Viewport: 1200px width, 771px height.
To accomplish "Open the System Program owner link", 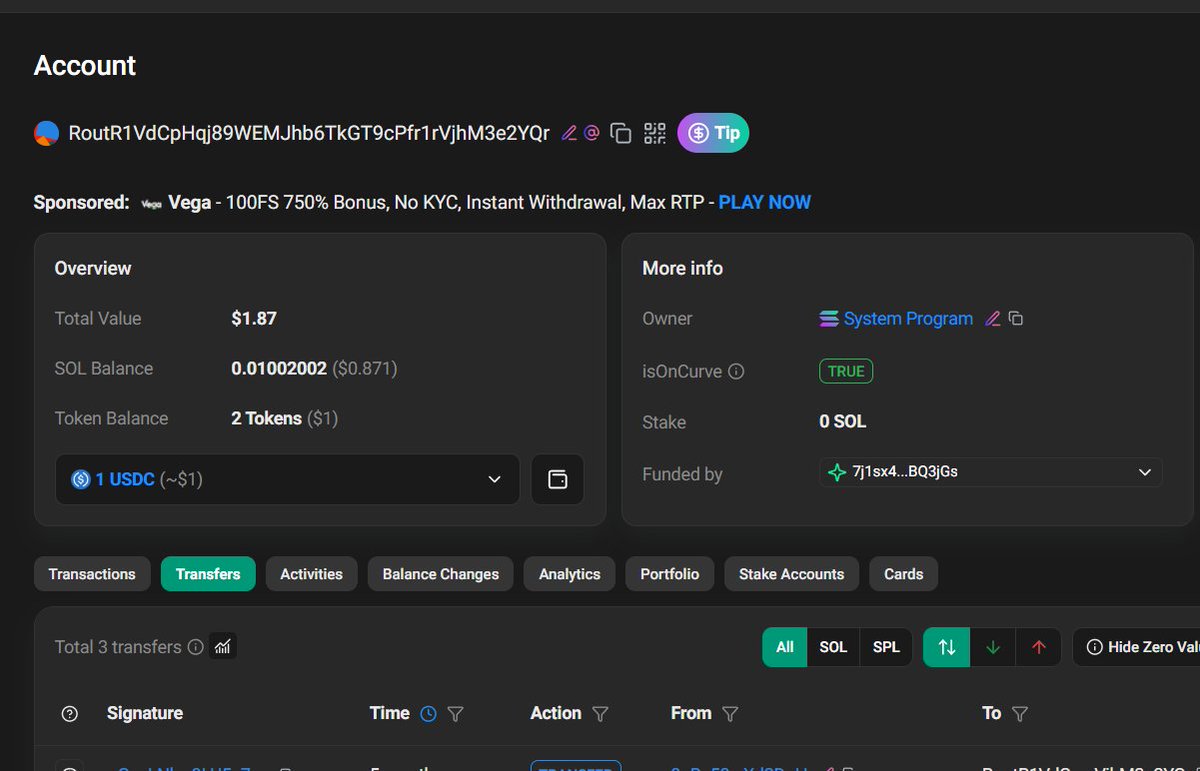I will (908, 318).
